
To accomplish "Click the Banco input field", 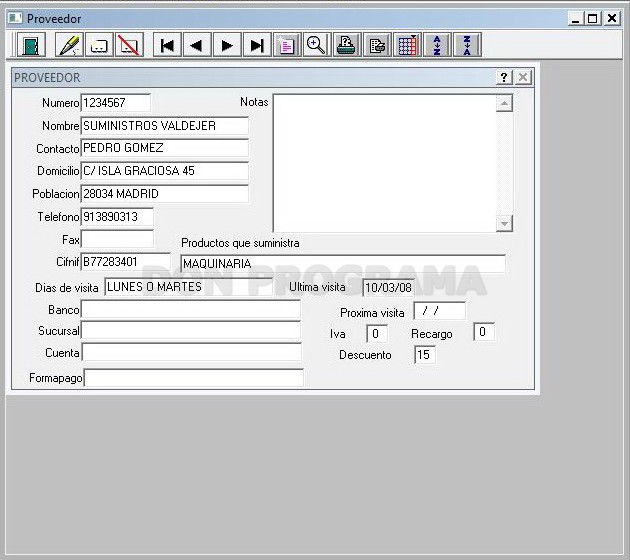I will 190,309.
